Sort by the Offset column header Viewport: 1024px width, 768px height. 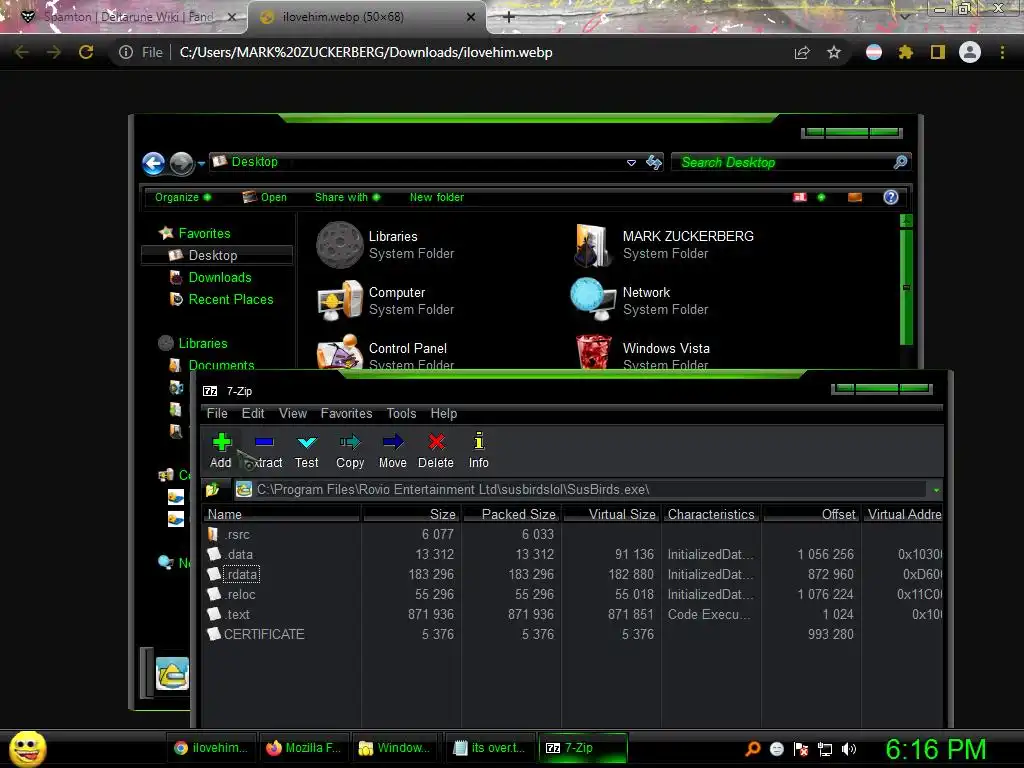(x=812, y=515)
